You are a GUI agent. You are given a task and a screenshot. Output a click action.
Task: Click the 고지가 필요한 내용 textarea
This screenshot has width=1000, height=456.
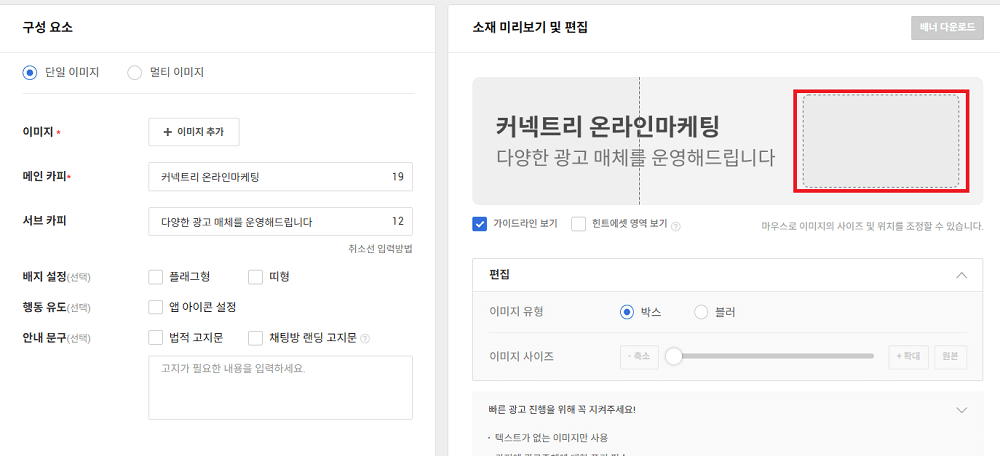[281, 388]
